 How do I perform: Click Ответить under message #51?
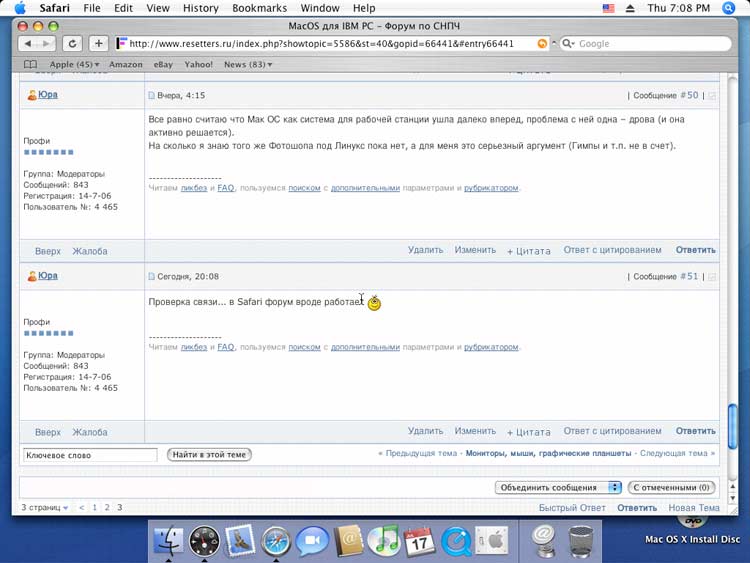[x=695, y=431]
